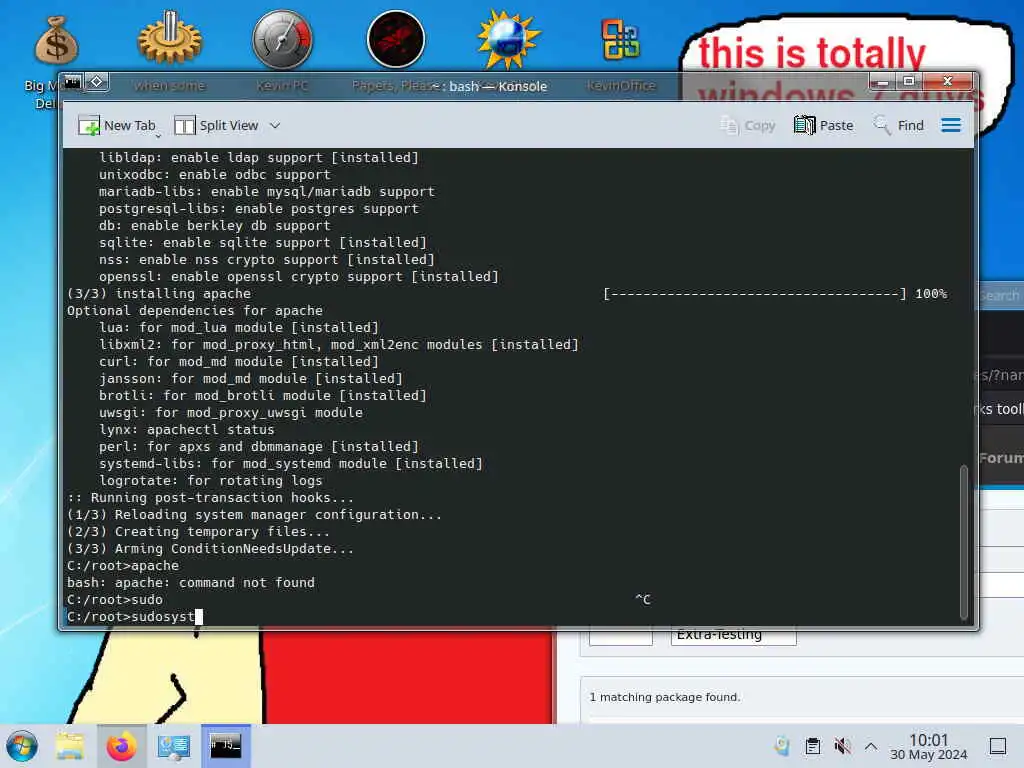Open the Papers, Please desktop icon

[396, 39]
